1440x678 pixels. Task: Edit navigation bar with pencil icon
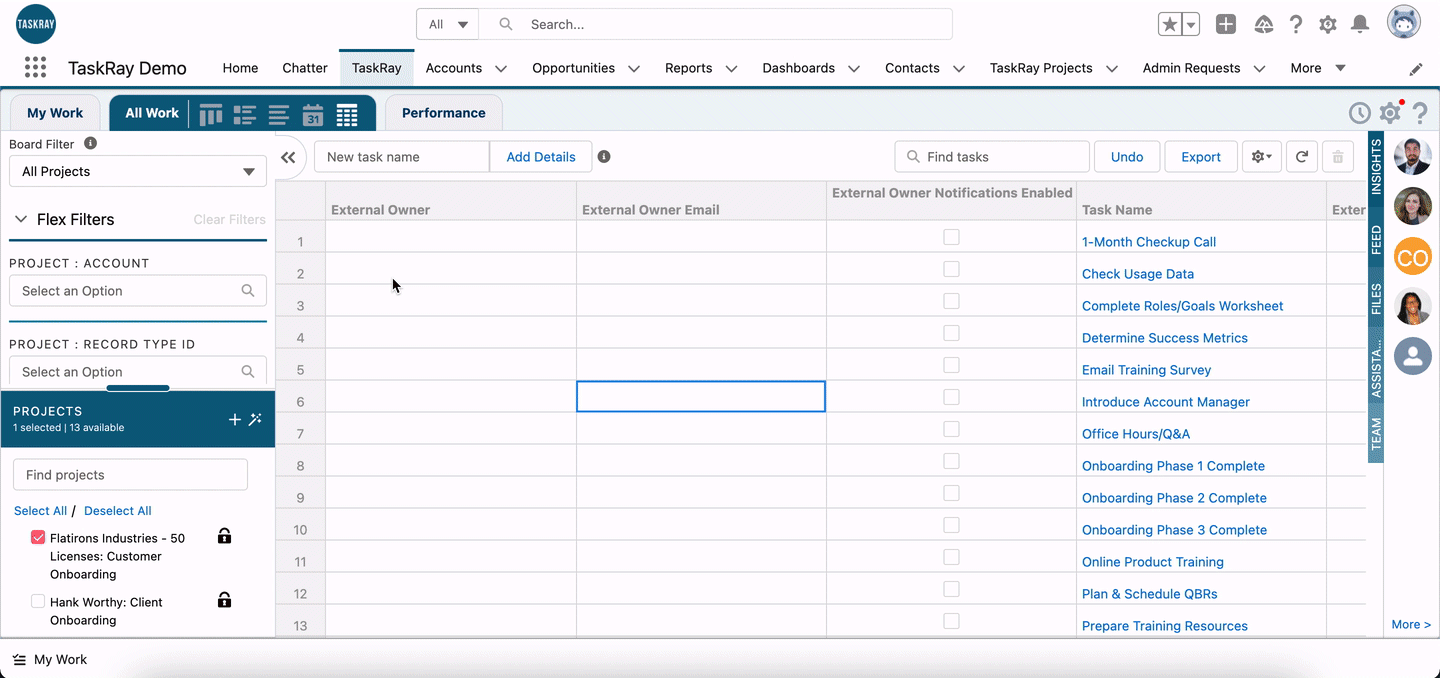1416,69
